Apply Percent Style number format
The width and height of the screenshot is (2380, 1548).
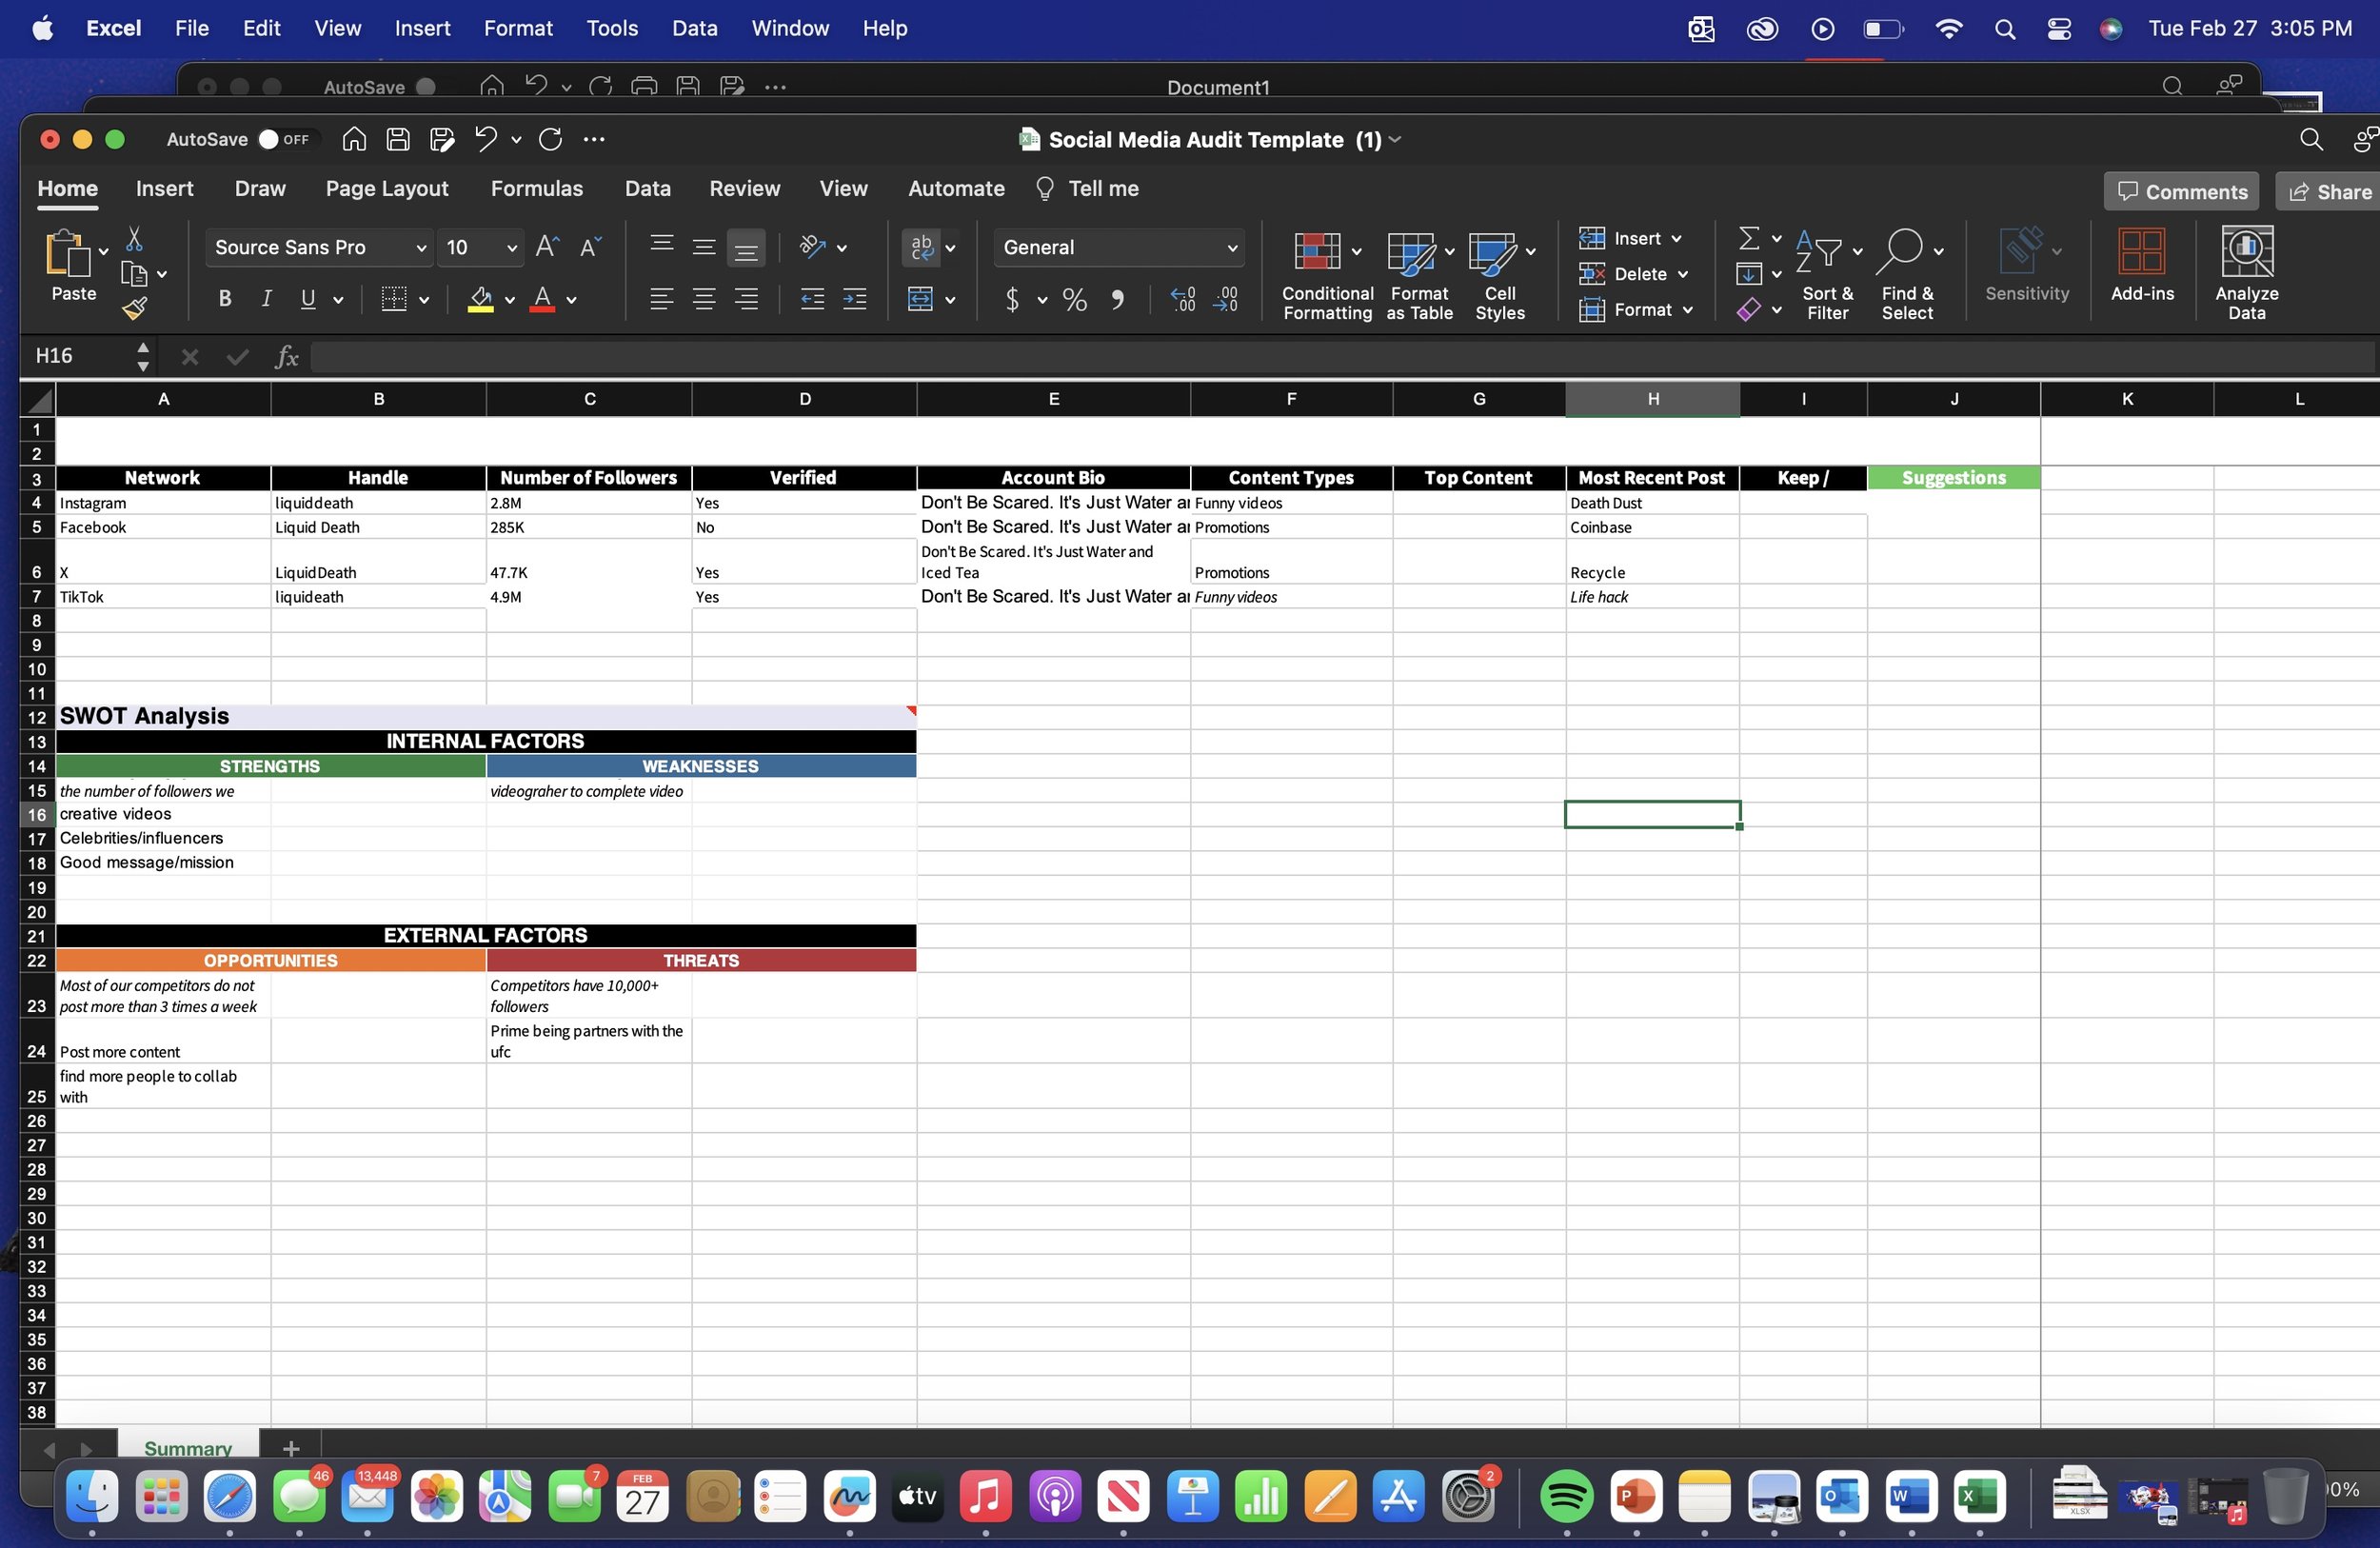[x=1075, y=299]
